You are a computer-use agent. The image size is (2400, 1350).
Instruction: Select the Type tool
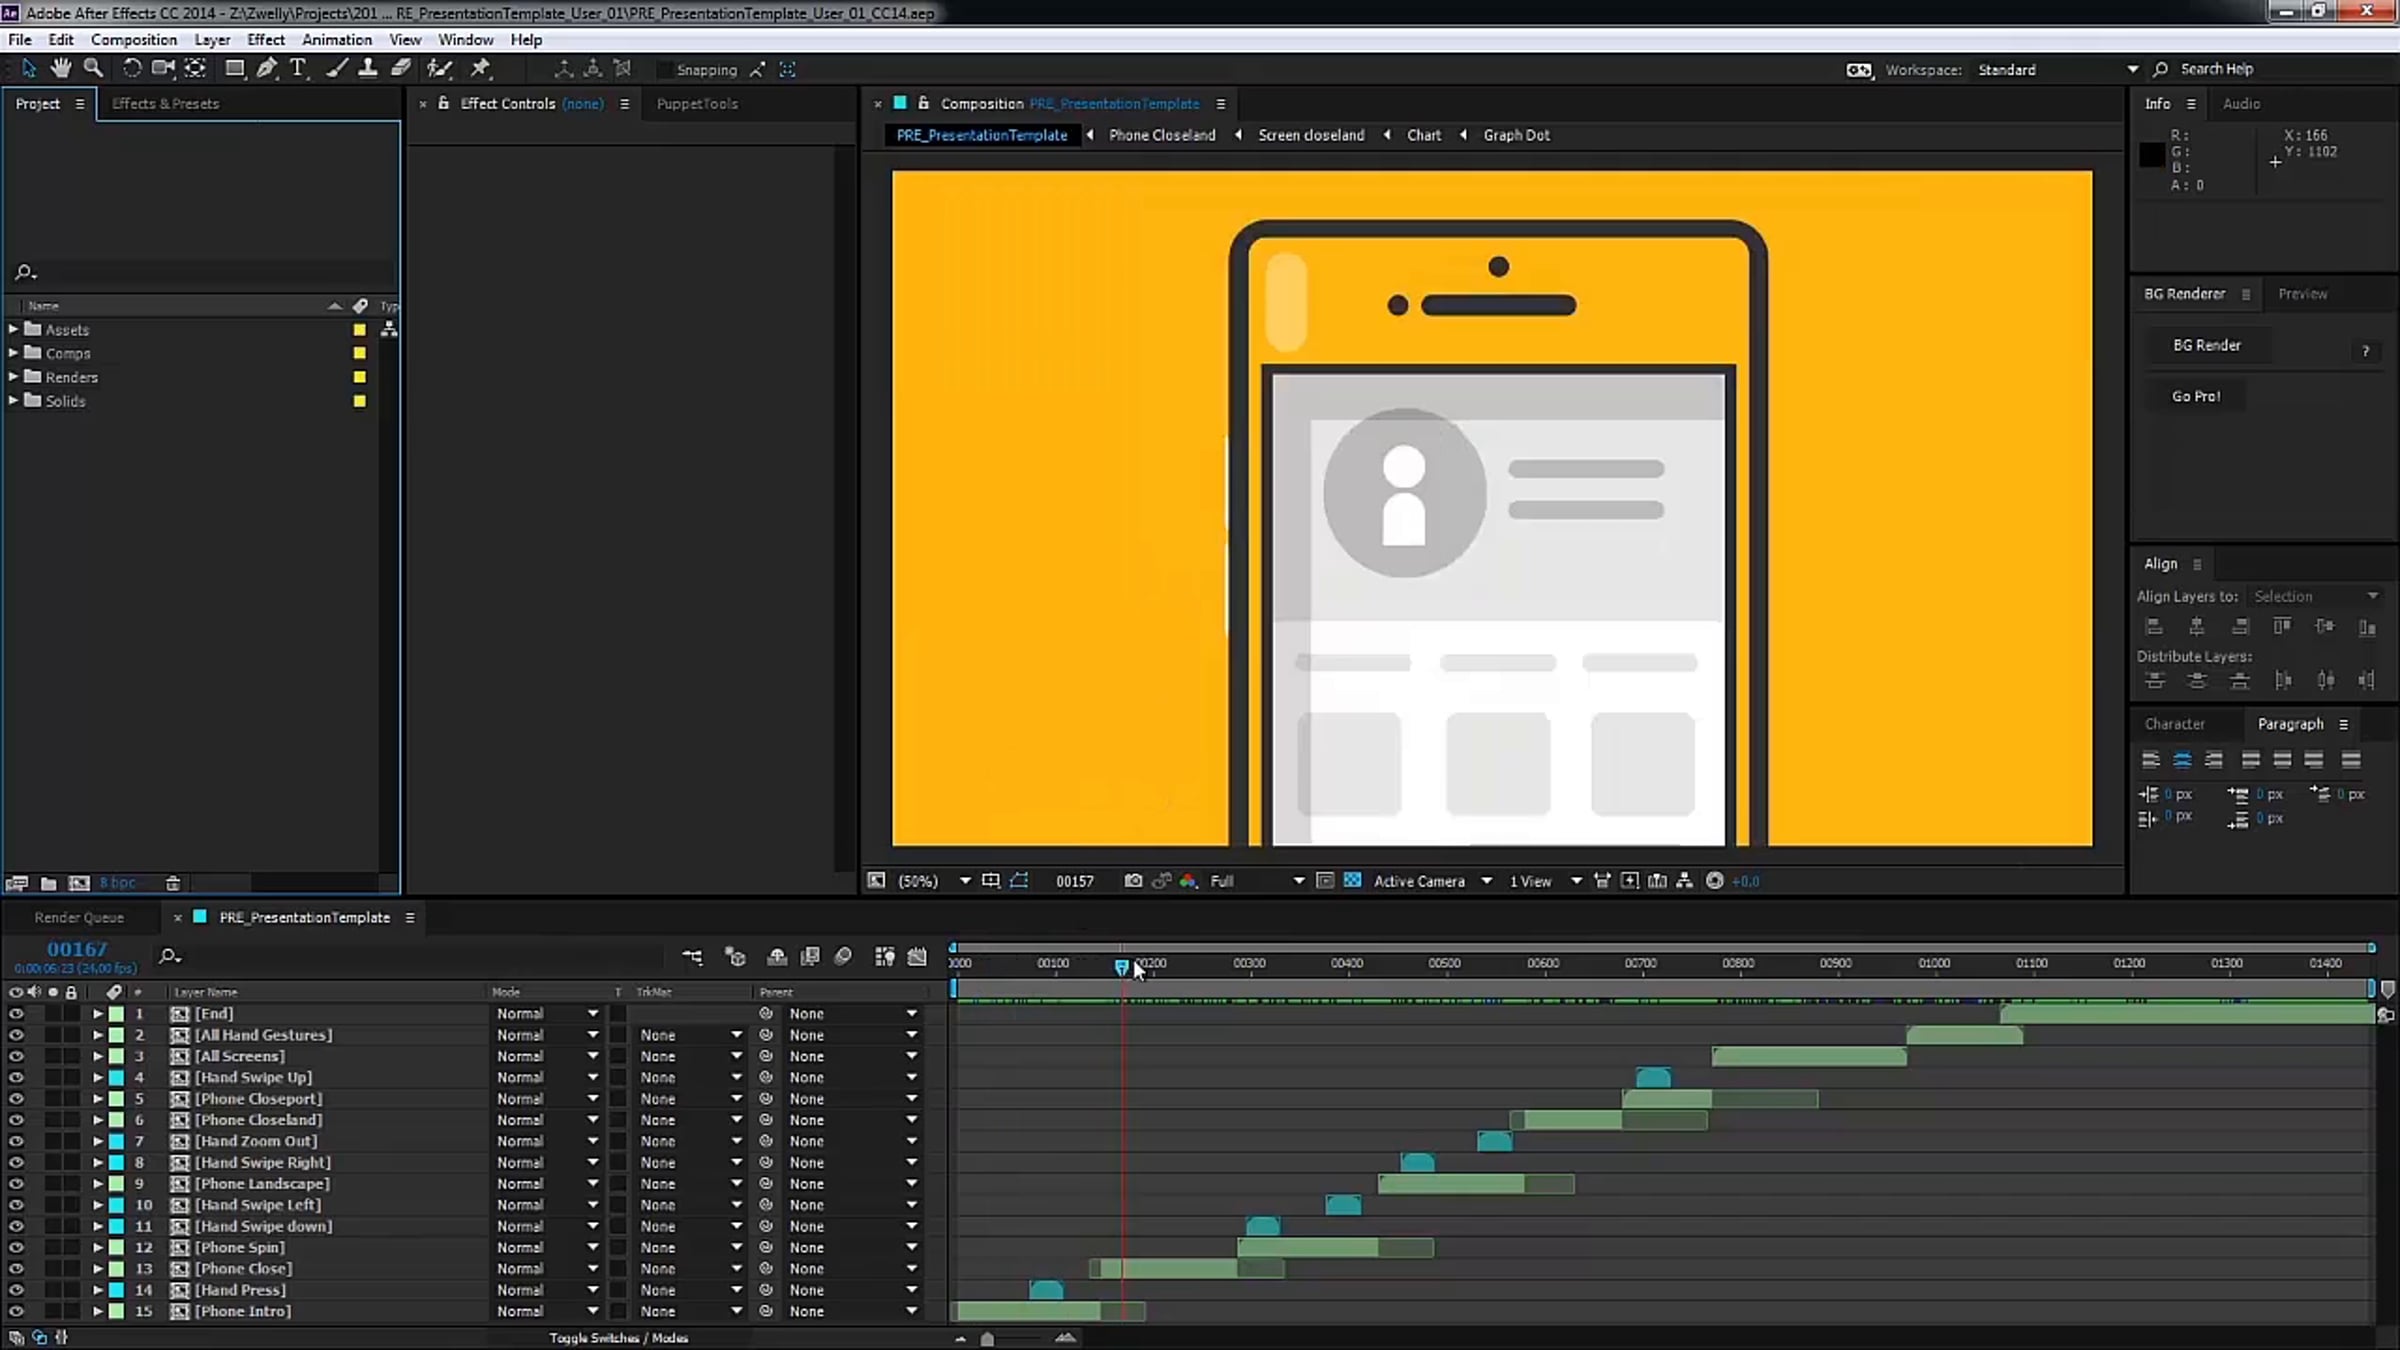pyautogui.click(x=298, y=68)
